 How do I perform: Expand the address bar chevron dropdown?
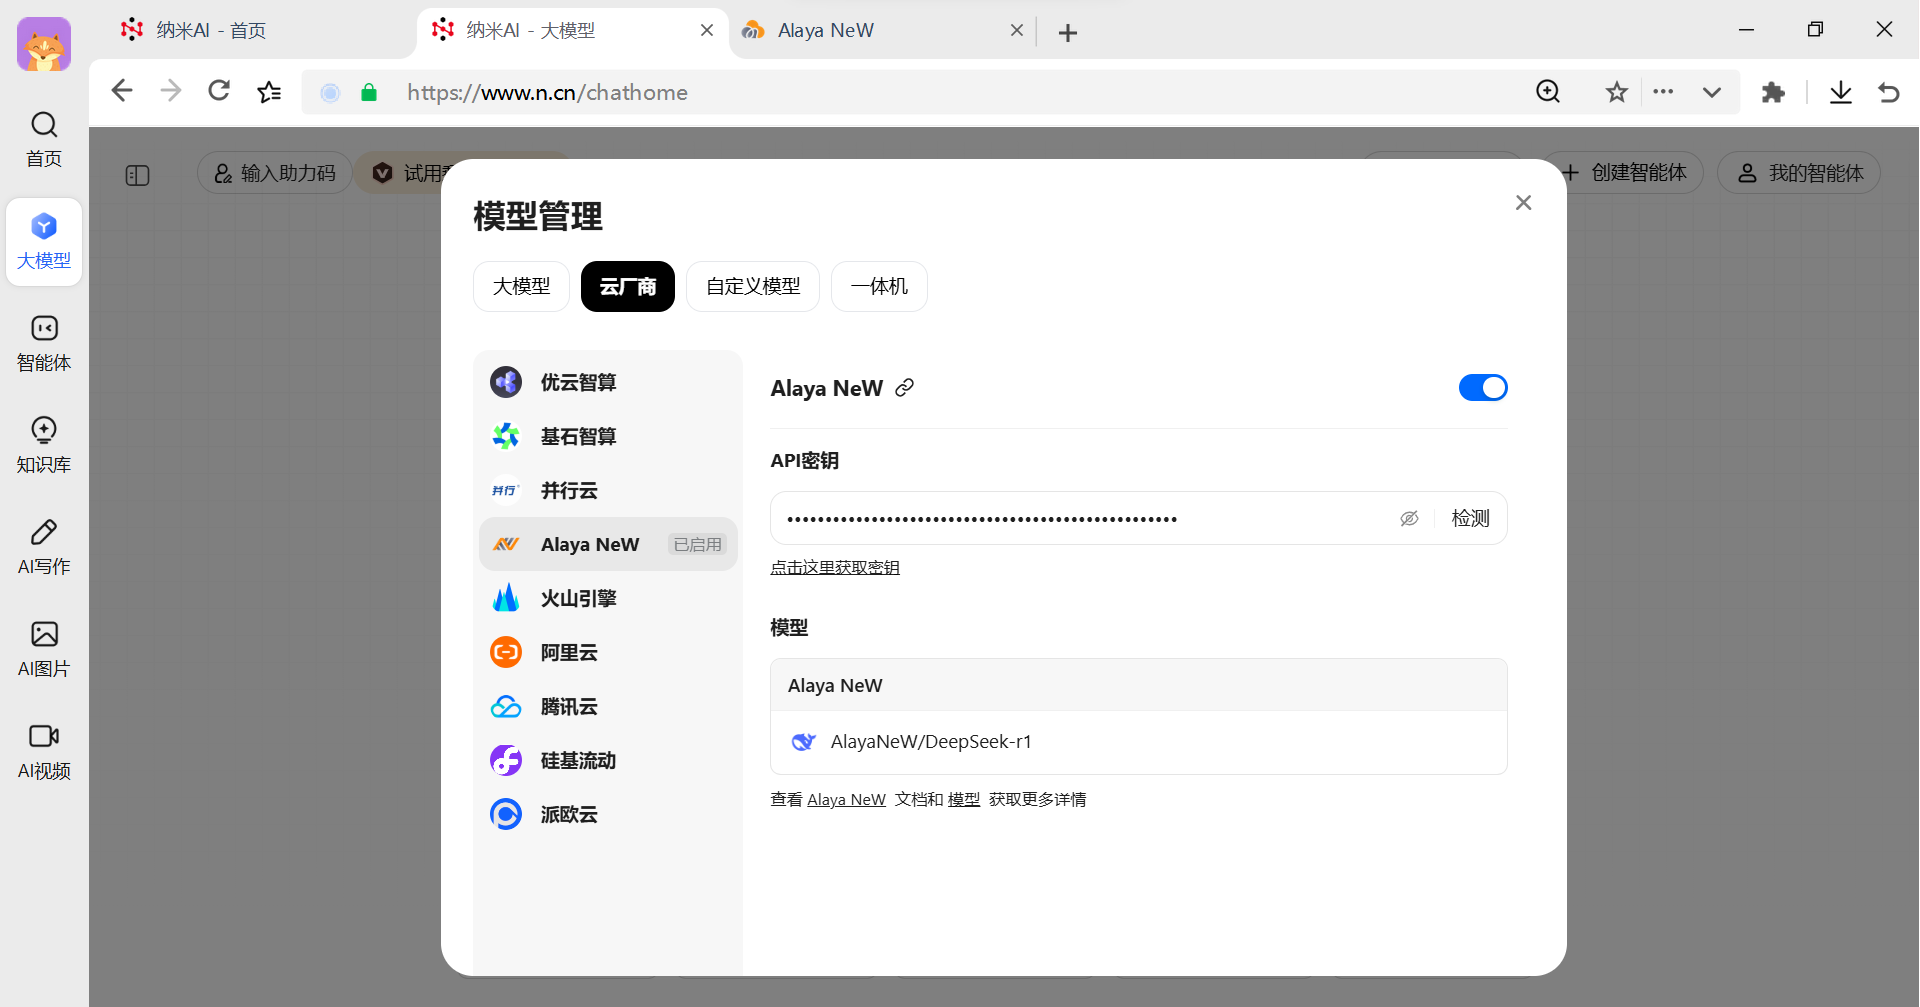click(x=1712, y=93)
